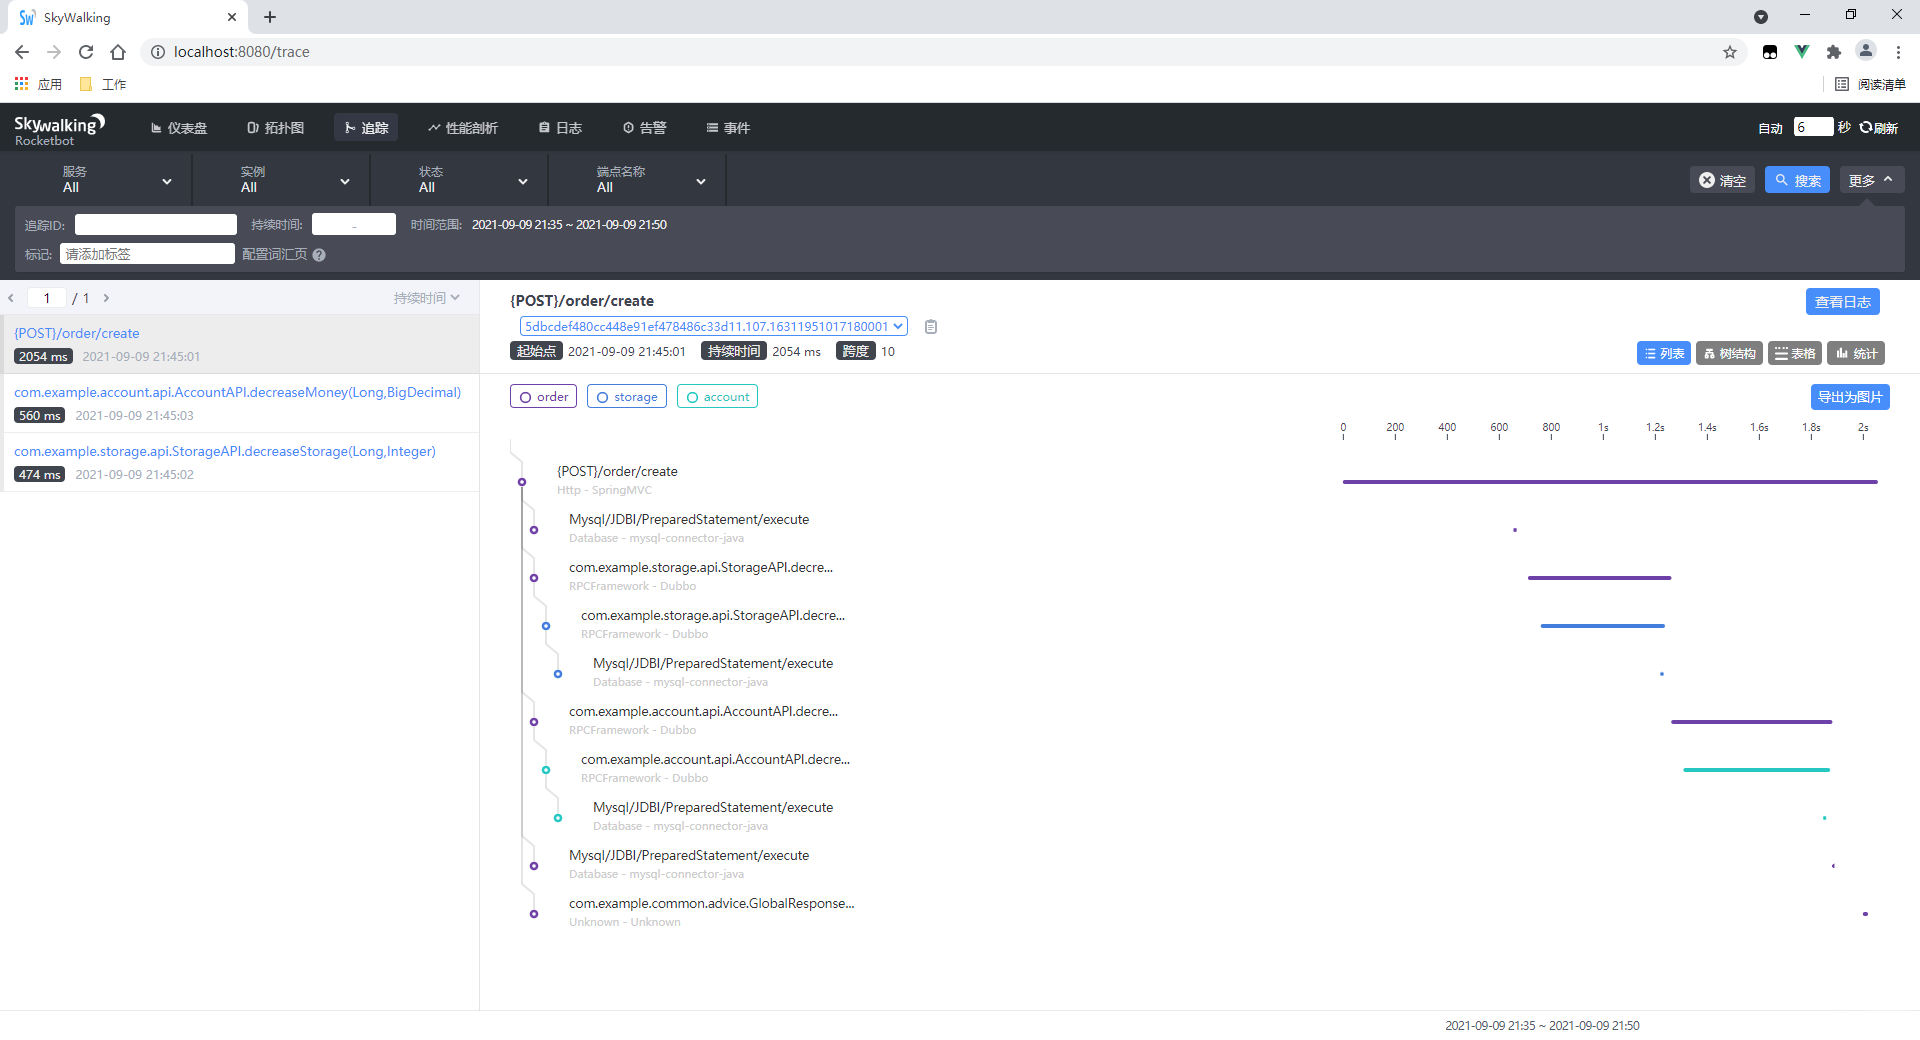The image size is (1920, 1040).
Task: Open StorageAPI.decreaseStorage trace entry
Action: tap(240, 462)
